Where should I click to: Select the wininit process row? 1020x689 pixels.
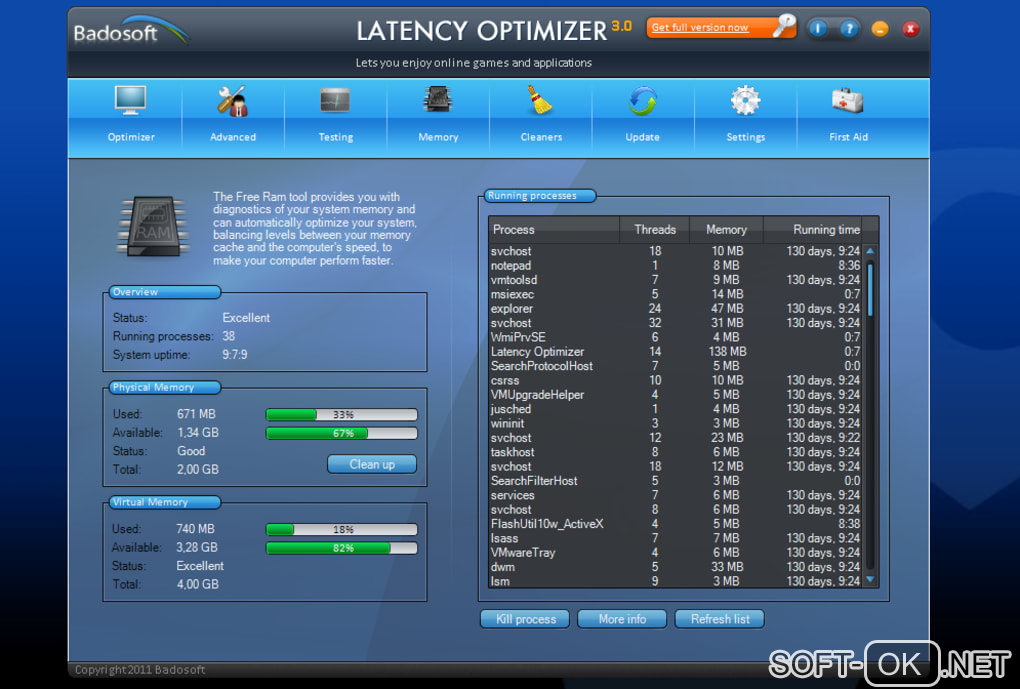point(675,423)
